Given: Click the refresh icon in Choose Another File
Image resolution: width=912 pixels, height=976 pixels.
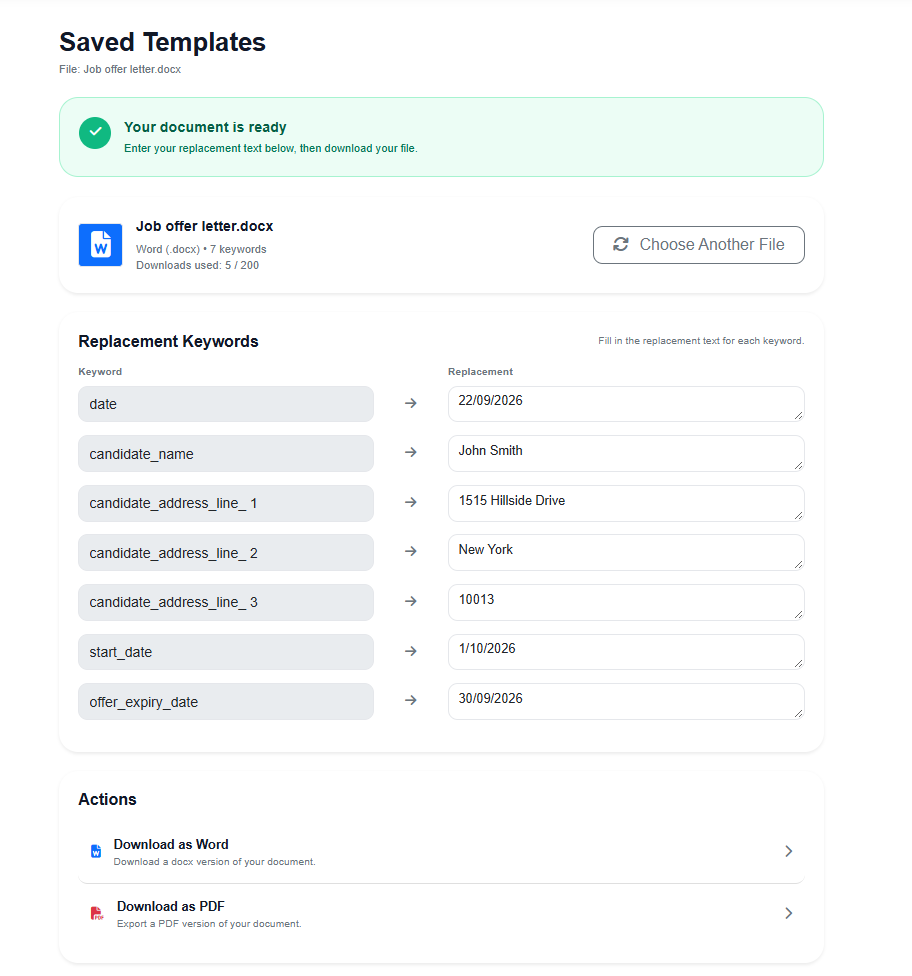Looking at the screenshot, I should pos(621,245).
